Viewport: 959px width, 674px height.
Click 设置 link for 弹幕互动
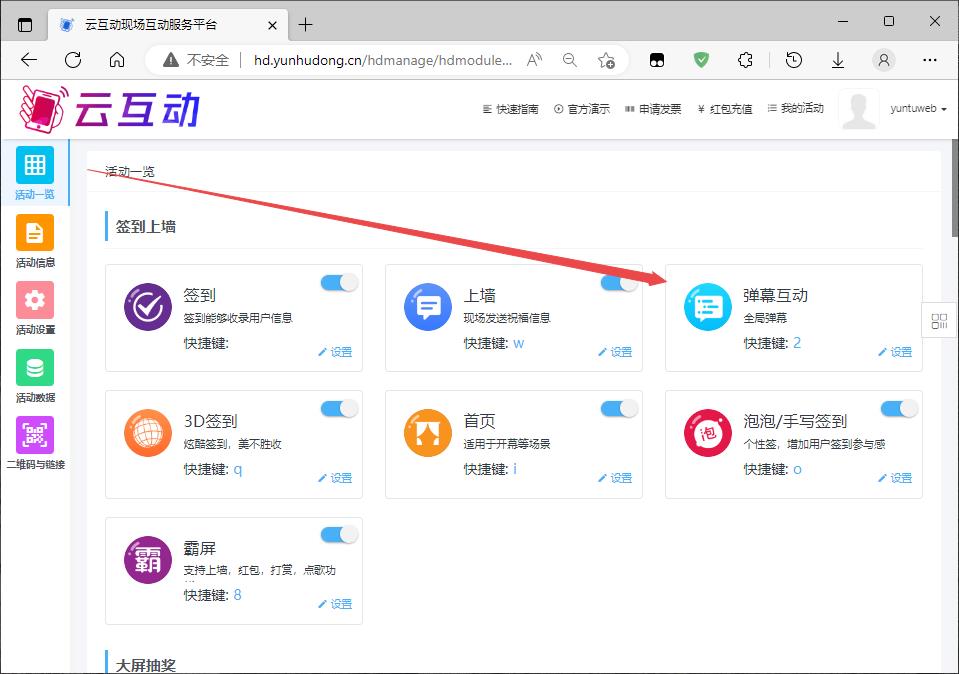[x=895, y=352]
